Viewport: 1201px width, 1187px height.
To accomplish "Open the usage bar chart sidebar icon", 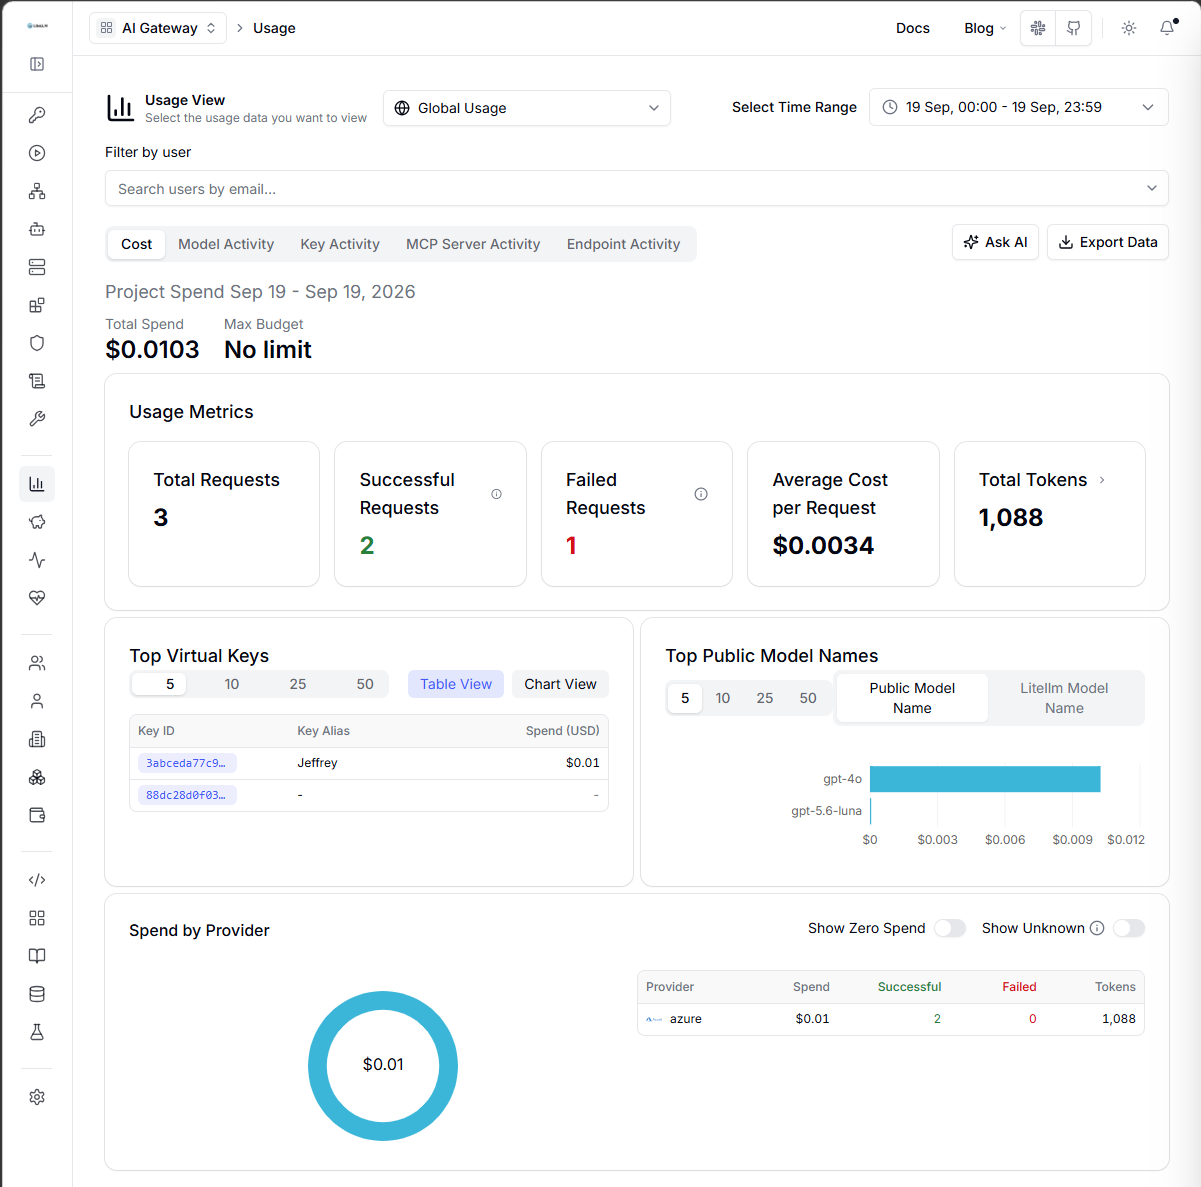I will coord(37,484).
